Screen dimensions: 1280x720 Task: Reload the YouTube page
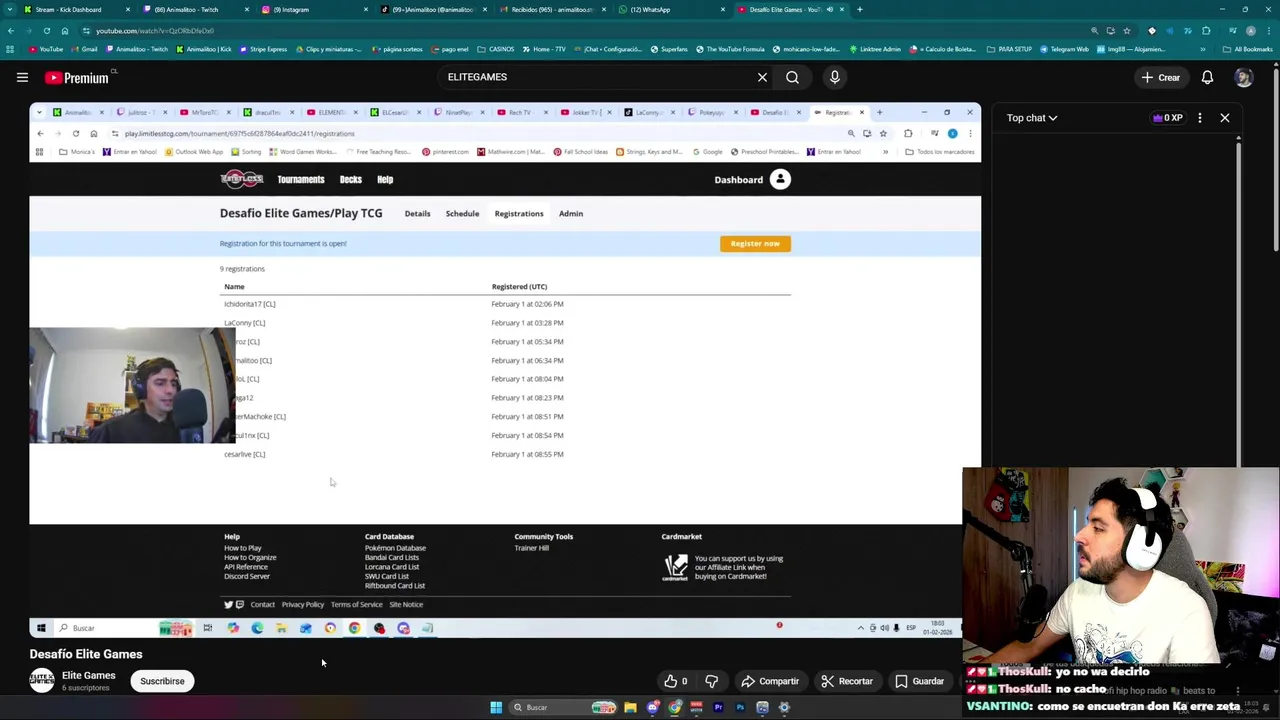46,31
